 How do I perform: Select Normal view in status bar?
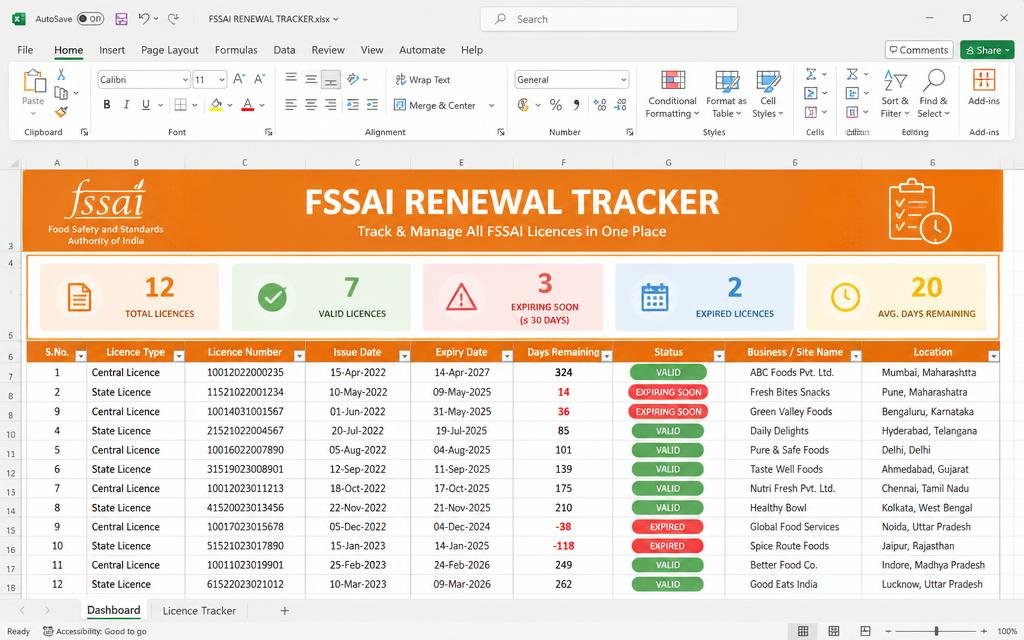pyautogui.click(x=803, y=631)
